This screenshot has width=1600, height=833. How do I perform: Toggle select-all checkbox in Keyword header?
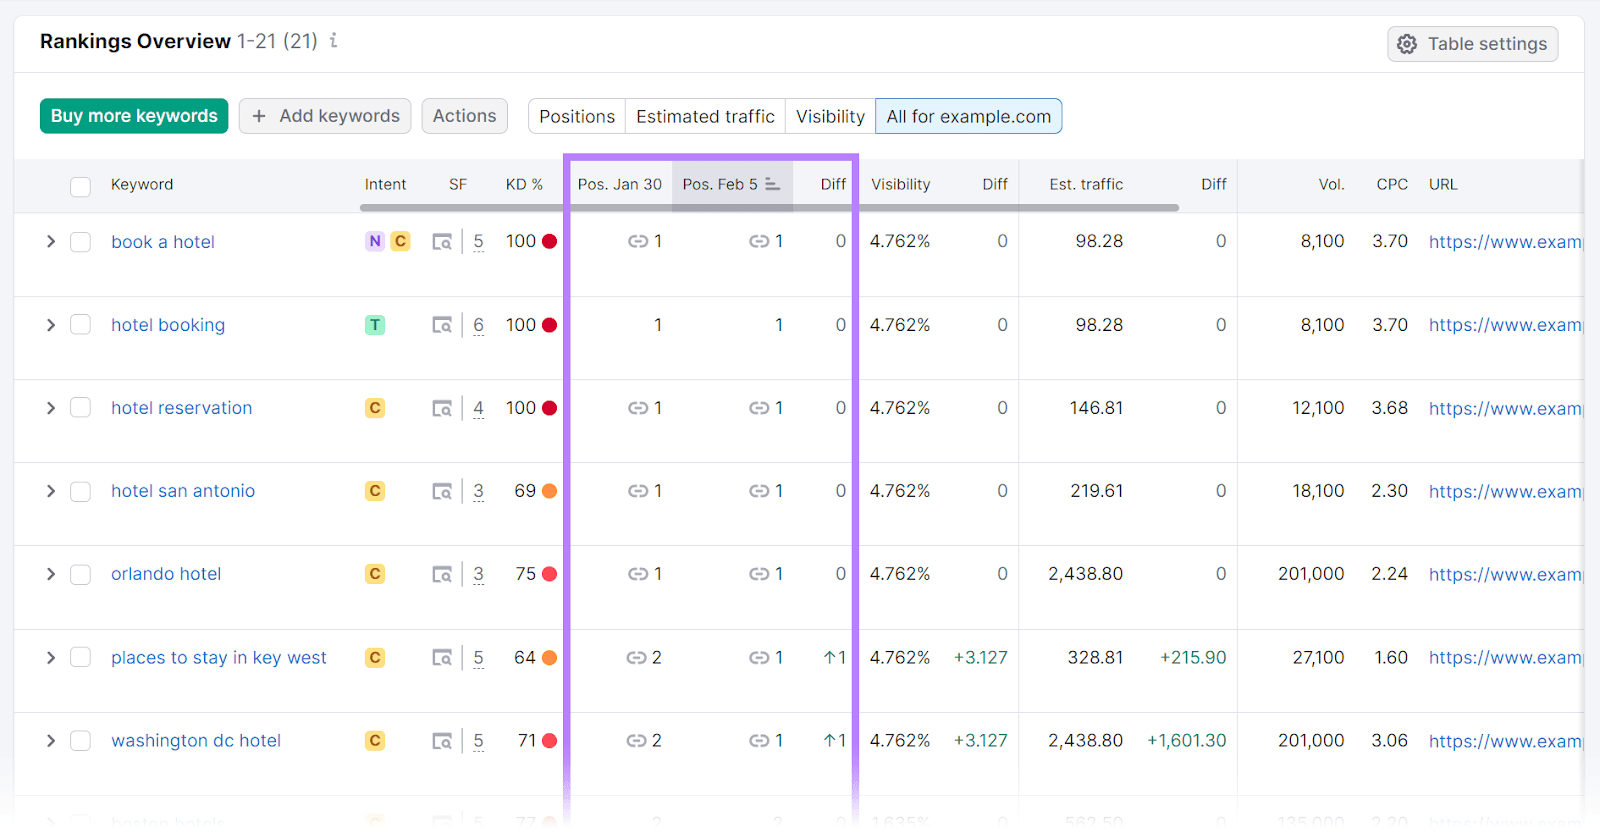81,186
